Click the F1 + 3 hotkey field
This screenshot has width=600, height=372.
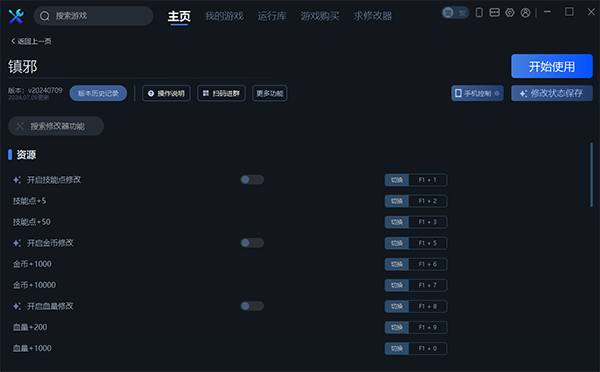(428, 222)
